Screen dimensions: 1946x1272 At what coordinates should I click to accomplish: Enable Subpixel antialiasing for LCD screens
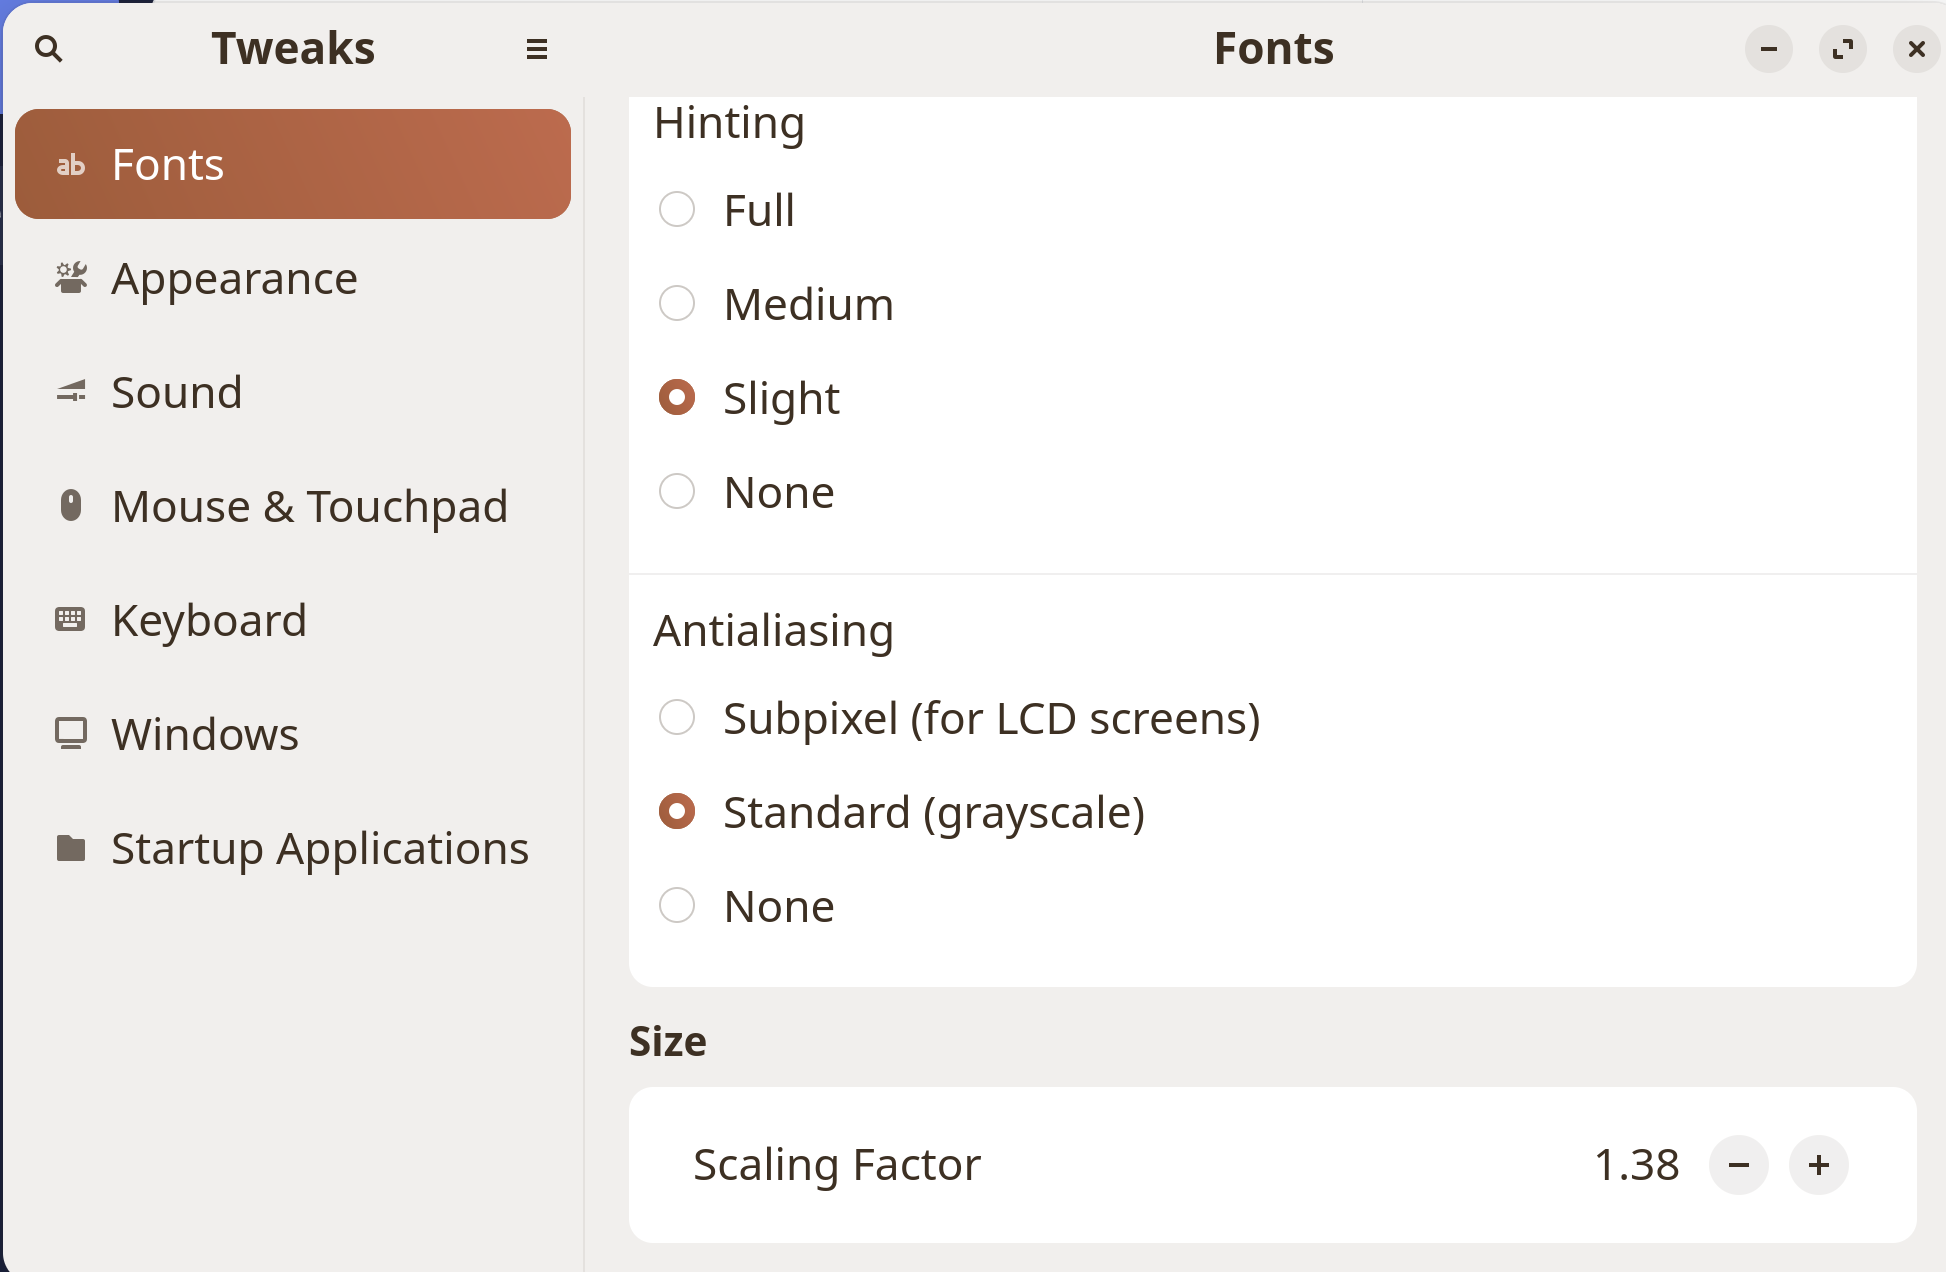click(677, 718)
